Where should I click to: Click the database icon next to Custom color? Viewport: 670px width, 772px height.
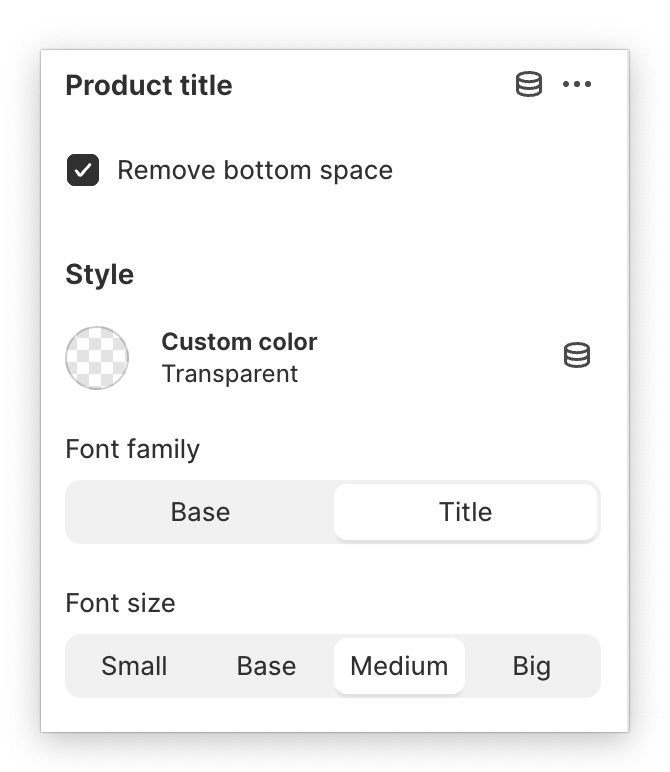pos(577,355)
